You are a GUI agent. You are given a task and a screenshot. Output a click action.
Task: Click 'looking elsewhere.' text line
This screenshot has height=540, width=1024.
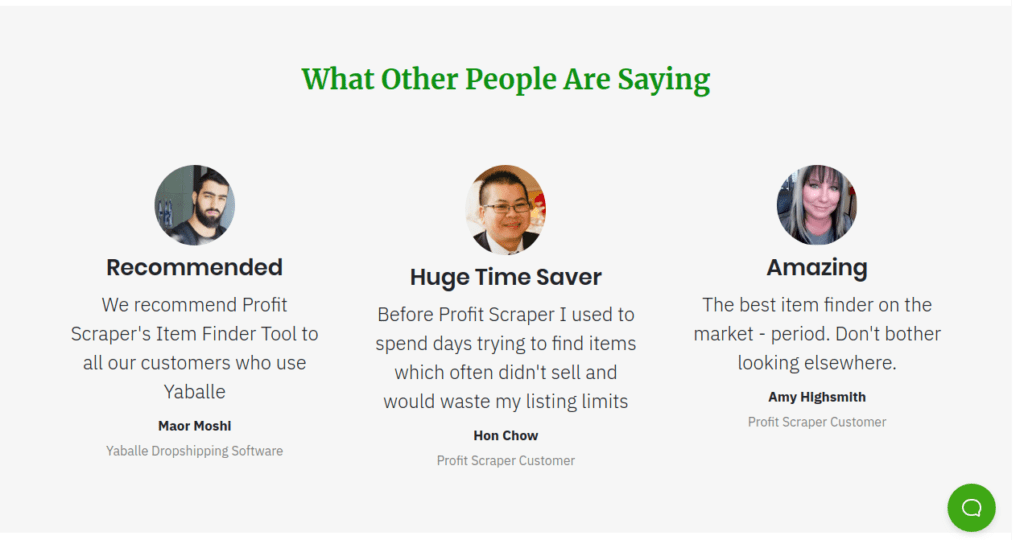[817, 362]
